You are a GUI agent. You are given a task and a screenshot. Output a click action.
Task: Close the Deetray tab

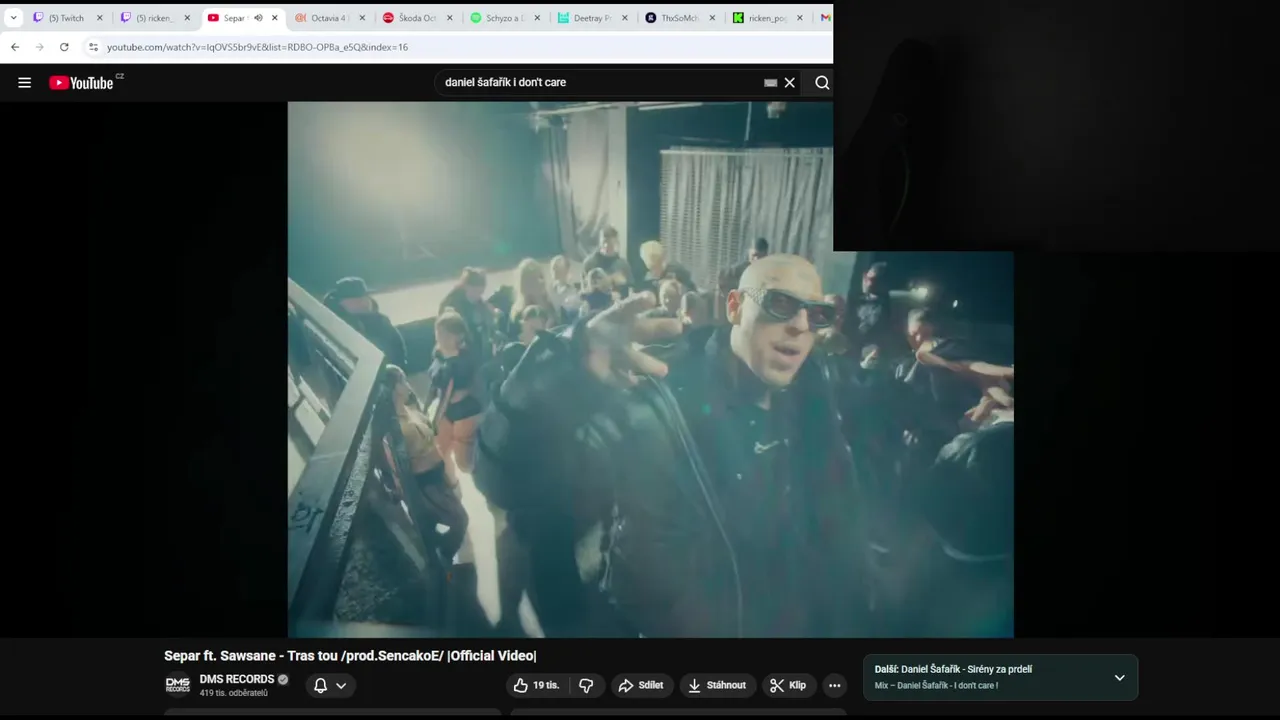click(x=625, y=18)
